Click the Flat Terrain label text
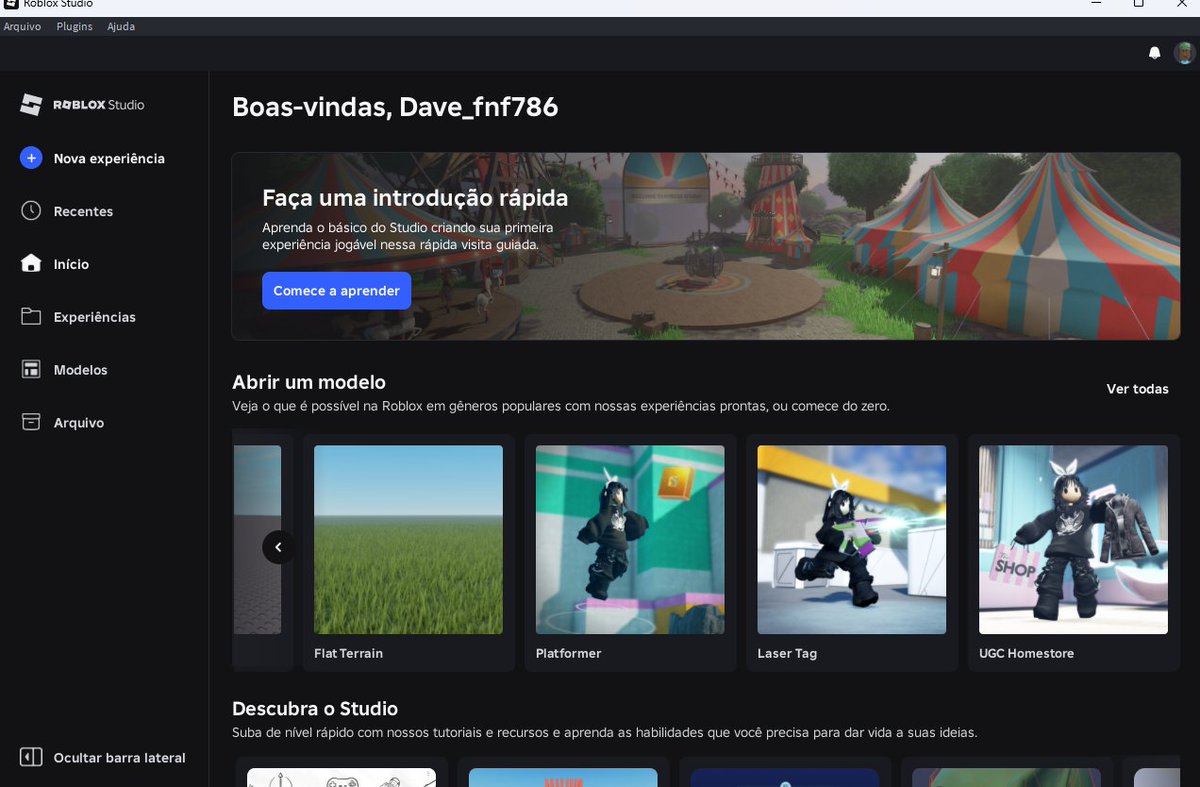 click(x=348, y=653)
